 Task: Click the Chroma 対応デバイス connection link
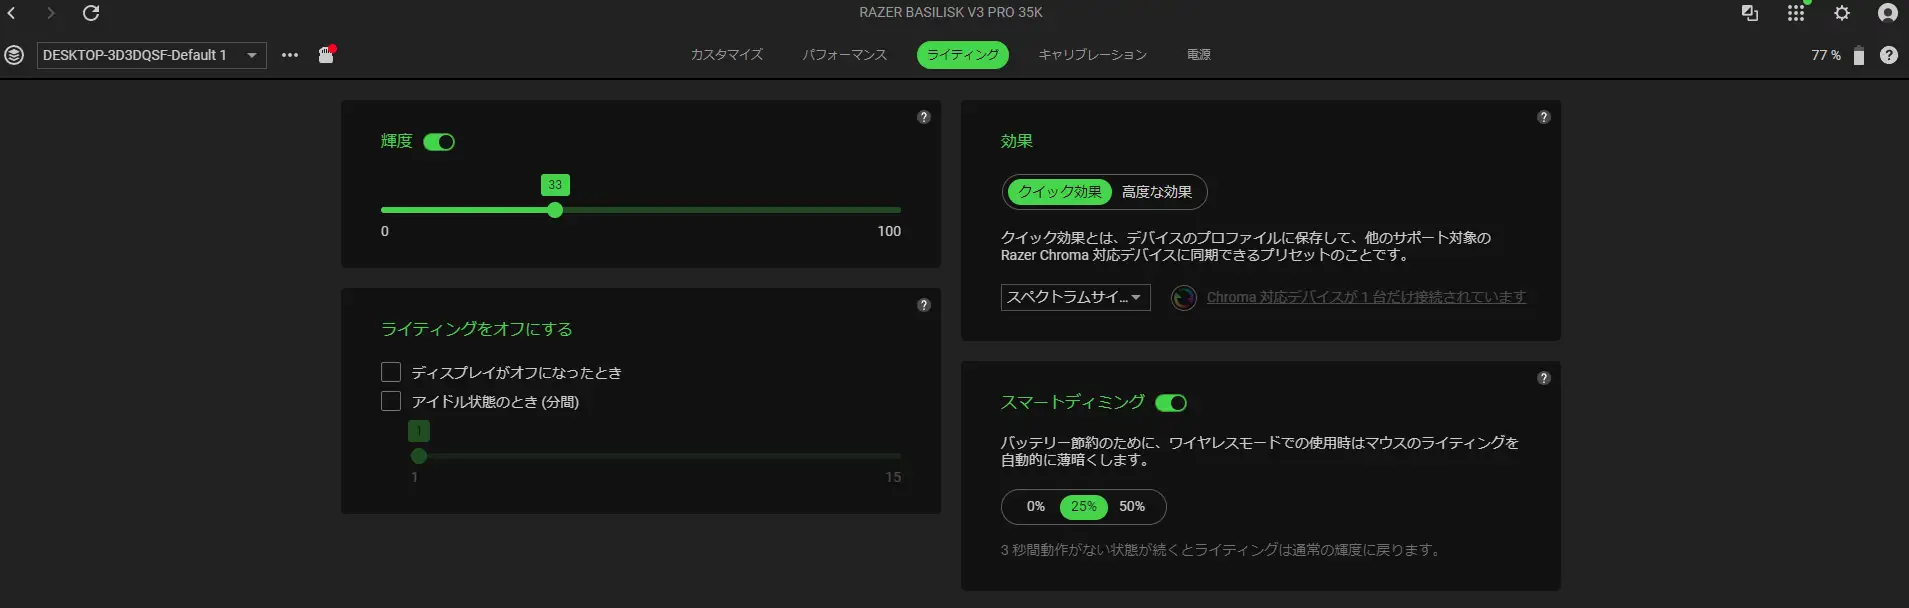click(1366, 297)
